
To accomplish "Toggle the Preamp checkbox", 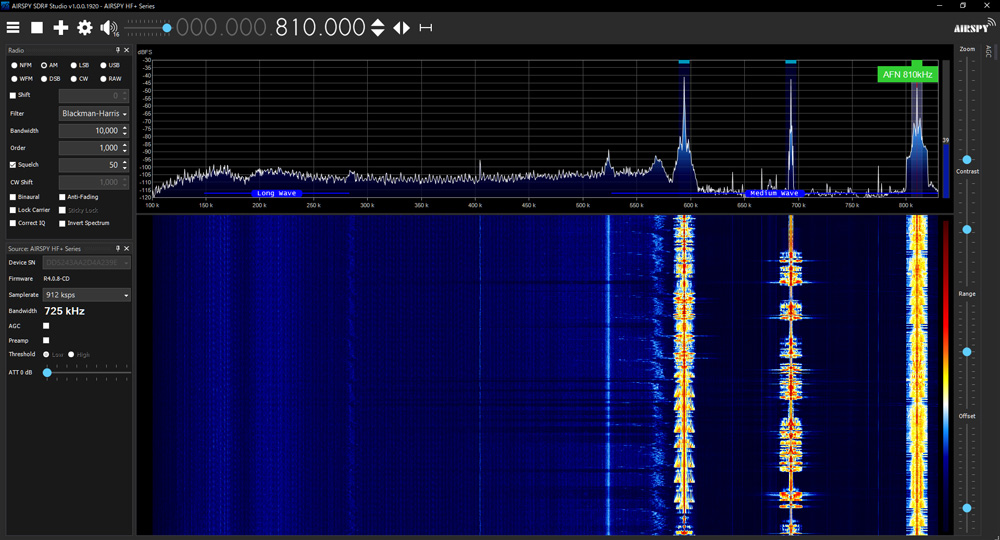I will pyautogui.click(x=46, y=340).
